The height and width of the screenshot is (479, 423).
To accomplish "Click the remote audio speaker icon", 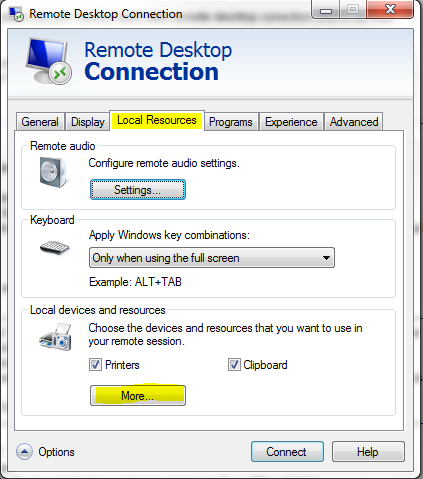I will 53,172.
